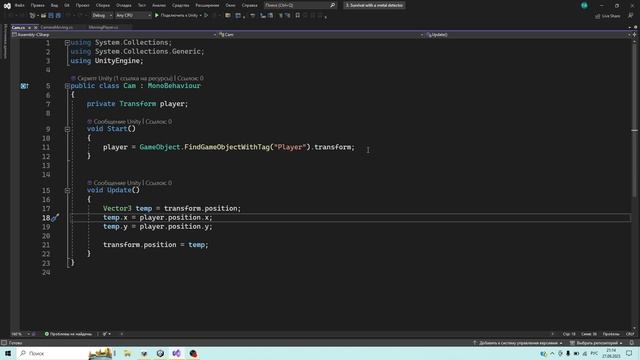The height and width of the screenshot is (360, 640).
Task: Open the Отладка menu
Action: click(x=124, y=5)
